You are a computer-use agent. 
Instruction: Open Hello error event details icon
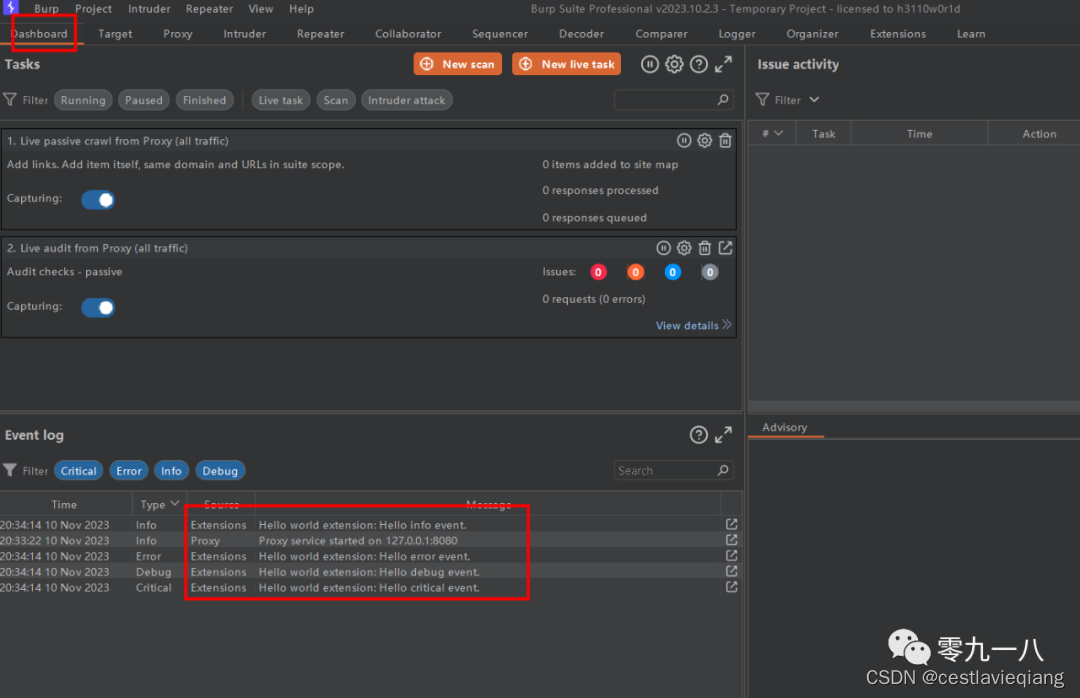731,555
